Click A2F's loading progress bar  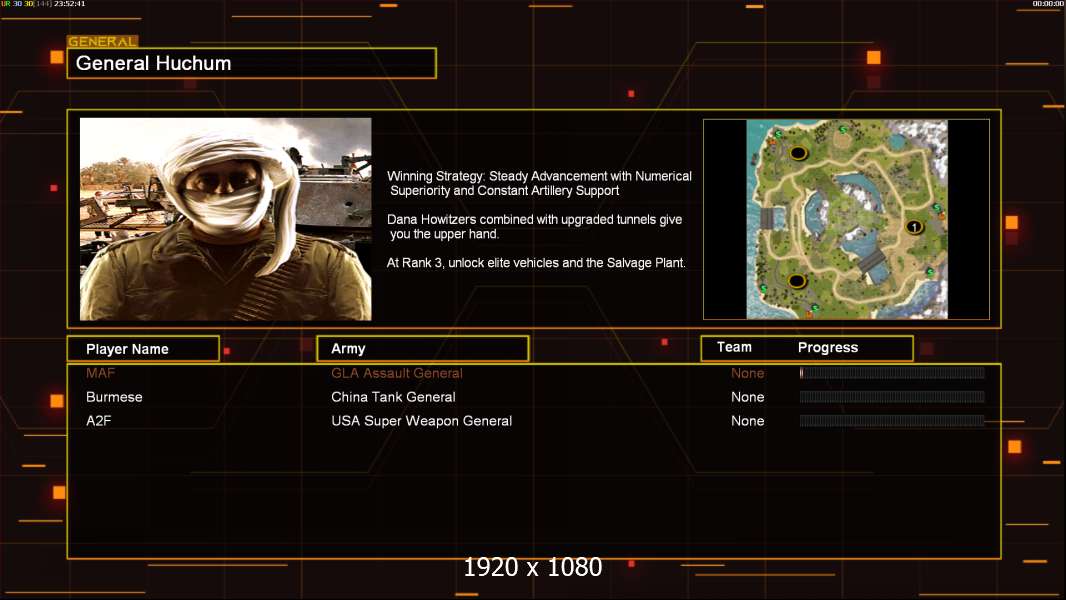[x=892, y=421]
